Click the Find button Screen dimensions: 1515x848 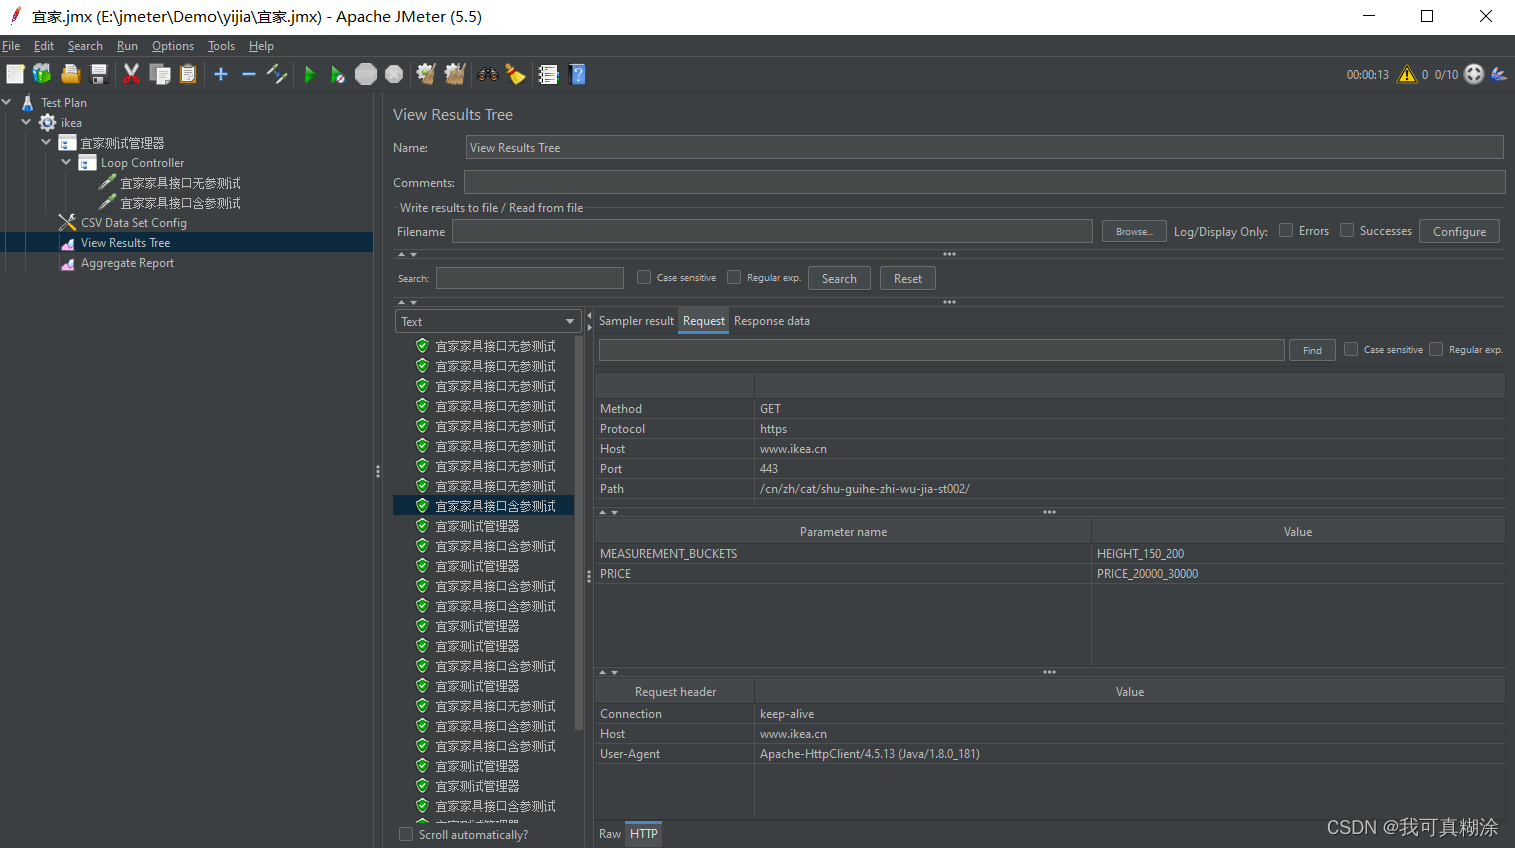[x=1312, y=350]
